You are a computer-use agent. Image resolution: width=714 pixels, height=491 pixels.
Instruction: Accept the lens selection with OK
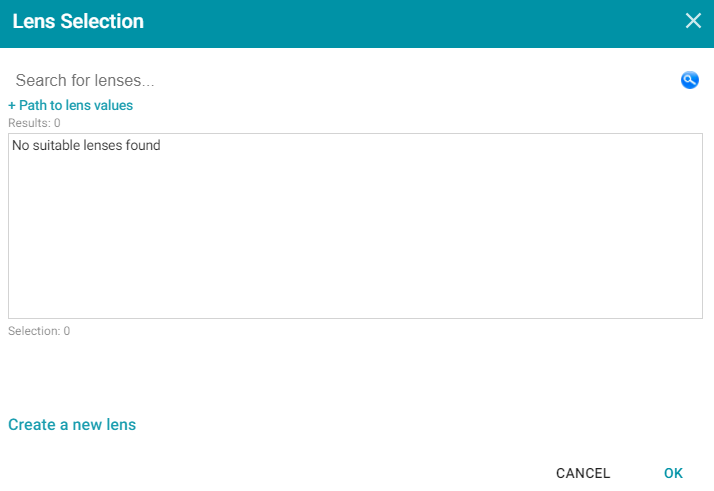[673, 473]
